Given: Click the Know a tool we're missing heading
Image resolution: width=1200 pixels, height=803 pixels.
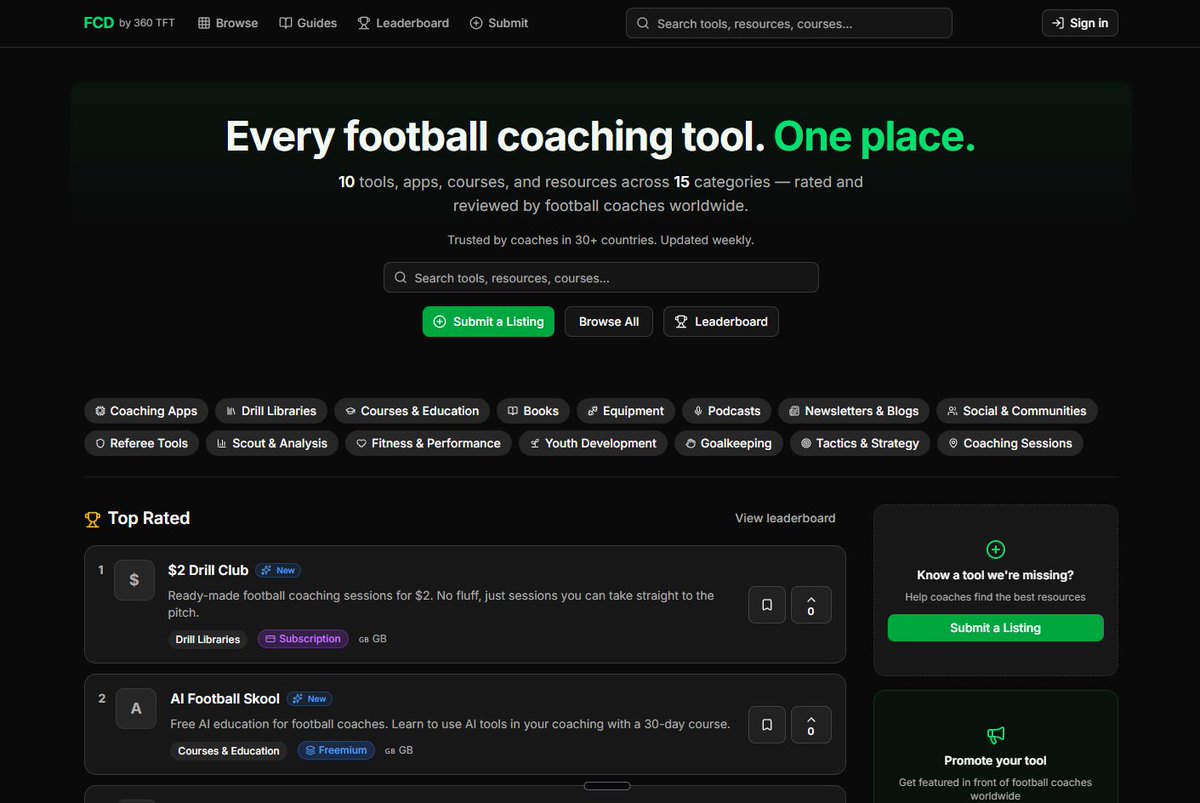Looking at the screenshot, I should coord(995,575).
